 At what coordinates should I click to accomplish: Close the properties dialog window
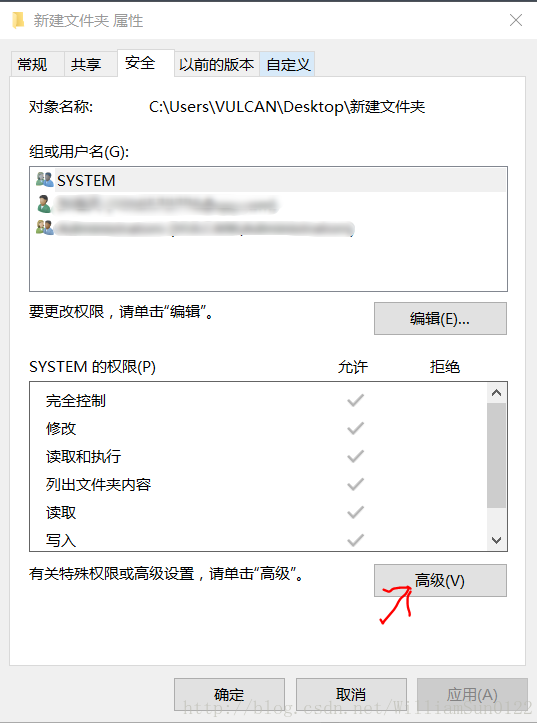516,20
